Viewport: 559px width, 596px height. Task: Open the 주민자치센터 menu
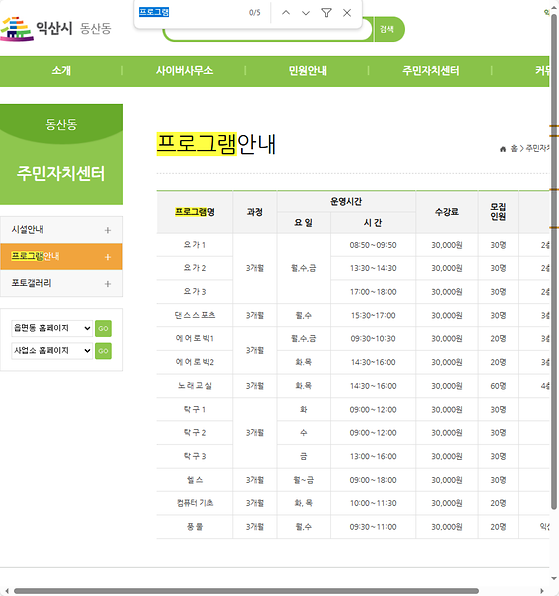pos(431,71)
